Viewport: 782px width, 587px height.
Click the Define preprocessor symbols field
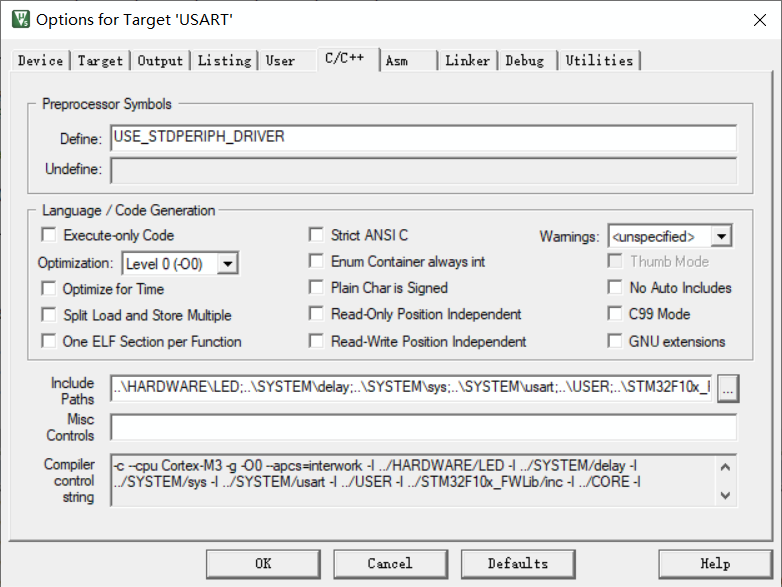pos(423,138)
